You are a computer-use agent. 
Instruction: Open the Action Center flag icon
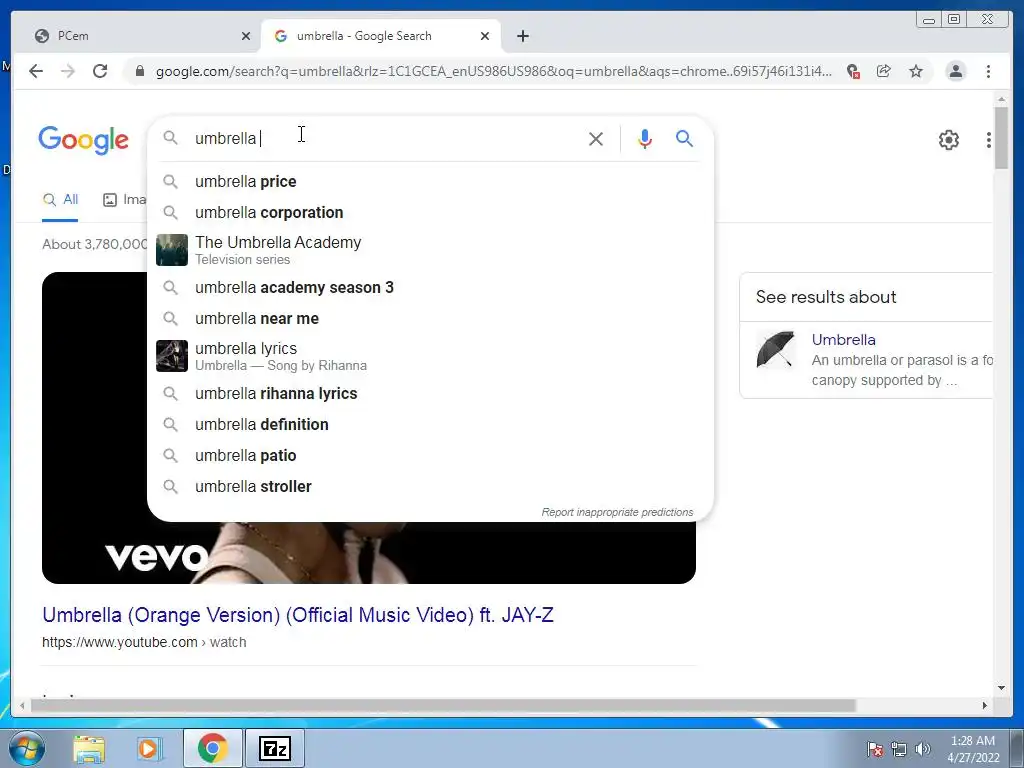click(x=874, y=749)
